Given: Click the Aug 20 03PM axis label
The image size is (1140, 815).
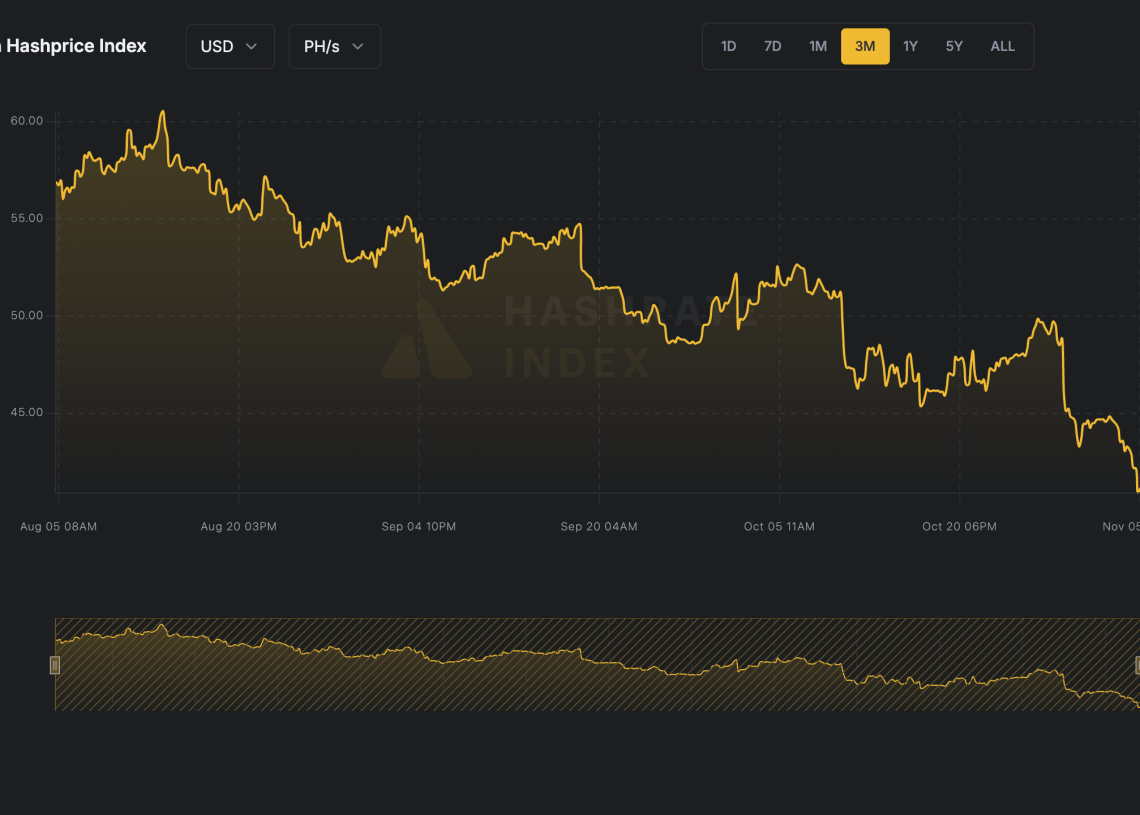Looking at the screenshot, I should click(238, 526).
